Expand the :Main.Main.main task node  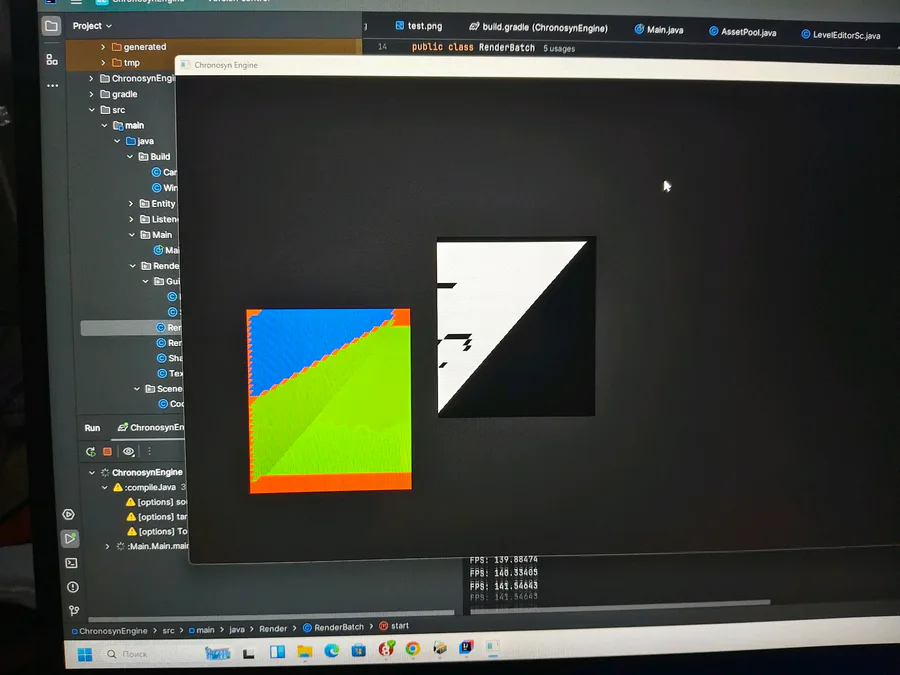pyautogui.click(x=107, y=546)
